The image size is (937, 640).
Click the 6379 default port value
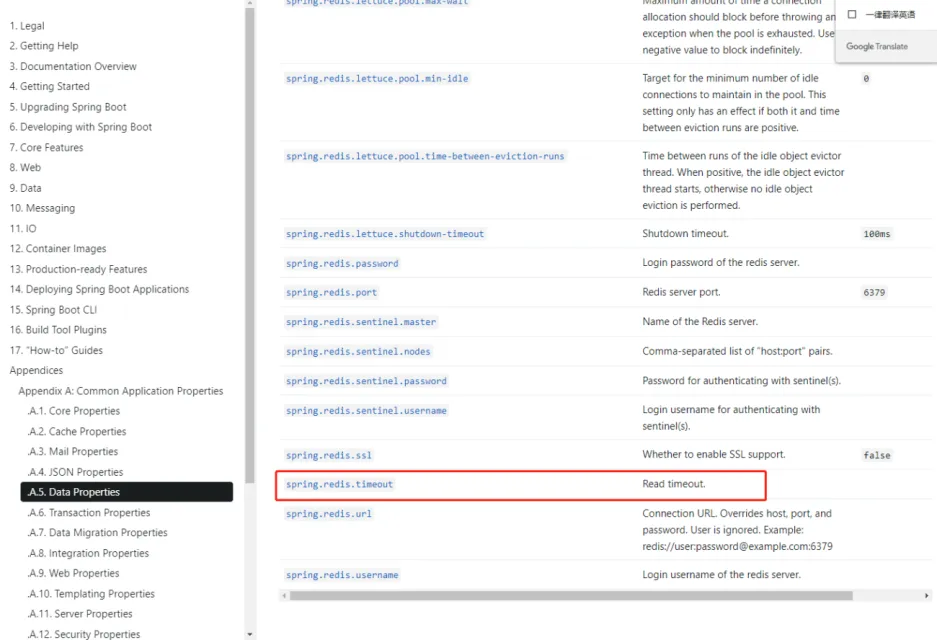coord(874,293)
